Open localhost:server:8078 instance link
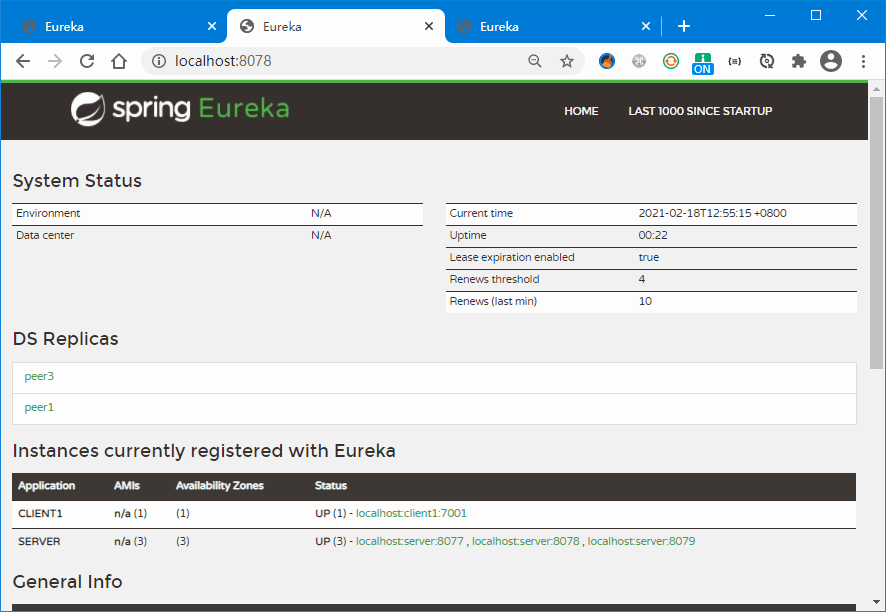Image resolution: width=886 pixels, height=612 pixels. [525, 541]
